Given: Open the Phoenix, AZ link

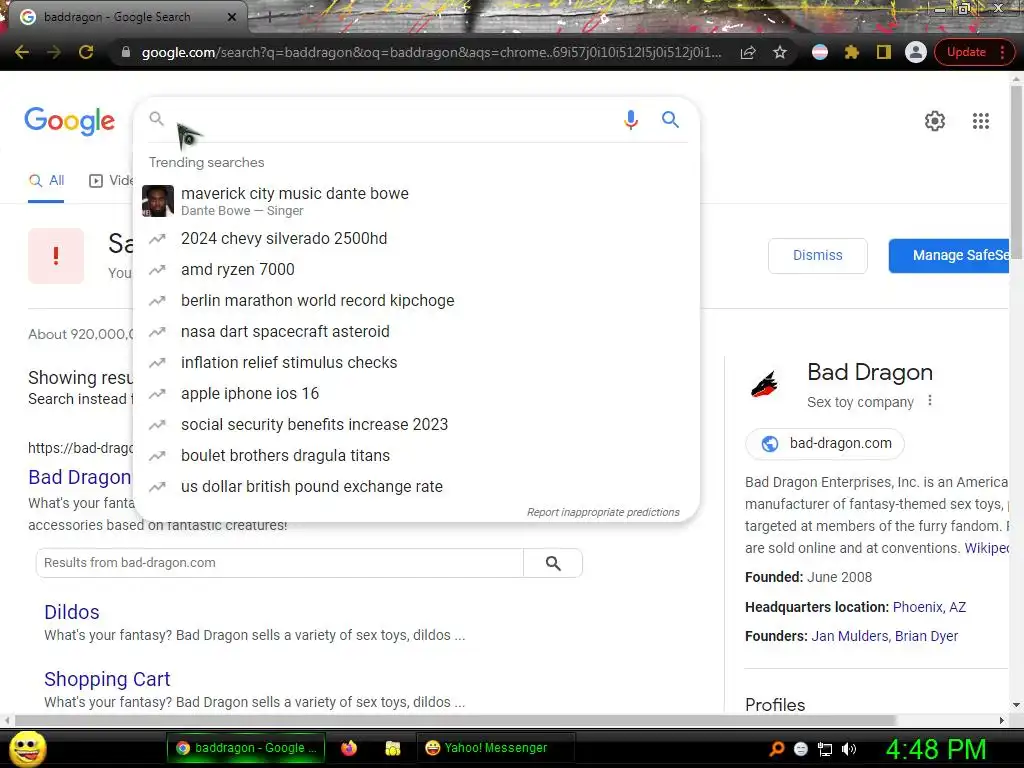Looking at the screenshot, I should pos(929,607).
